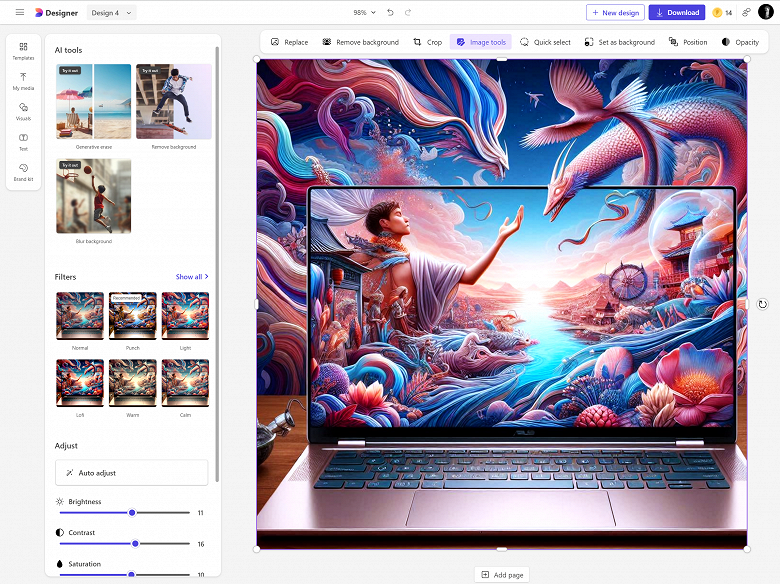Screen dimensions: 780x584
Task: Expand the Design 4 name dropdown
Action: [111, 13]
